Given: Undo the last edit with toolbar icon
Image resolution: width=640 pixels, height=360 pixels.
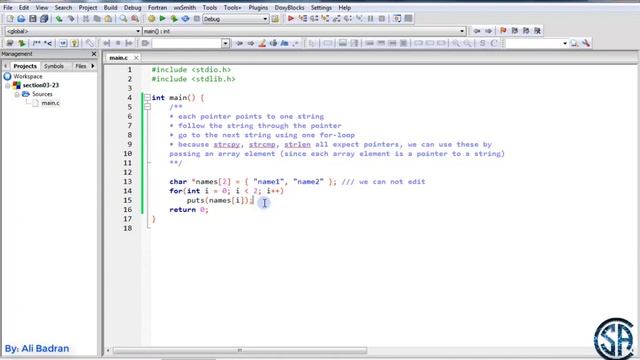Looking at the screenshot, I should click(x=59, y=19).
